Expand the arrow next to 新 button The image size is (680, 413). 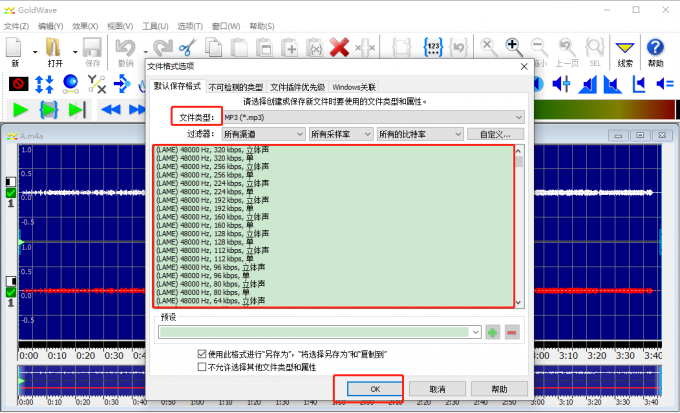pyautogui.click(x=35, y=52)
